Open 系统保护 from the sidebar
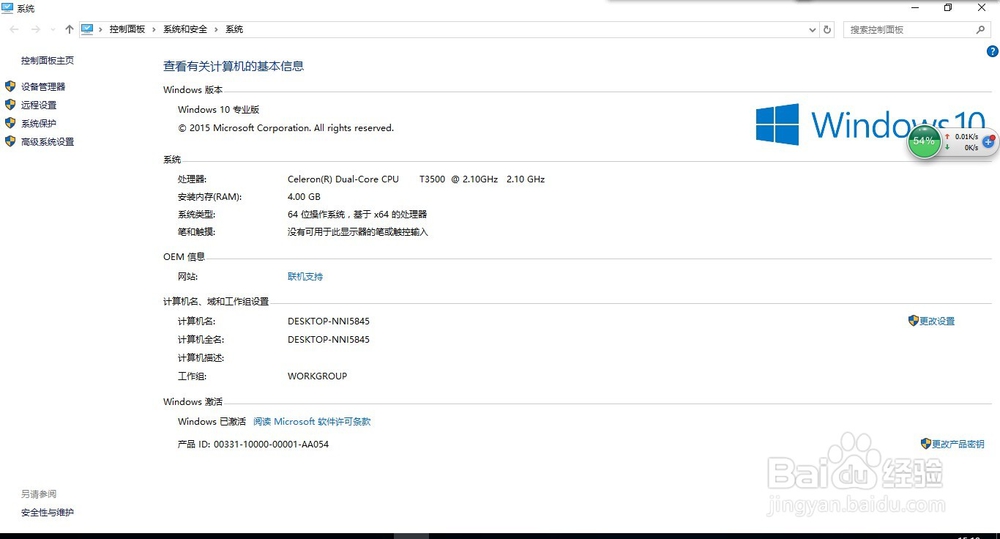1000x539 pixels. (x=38, y=123)
